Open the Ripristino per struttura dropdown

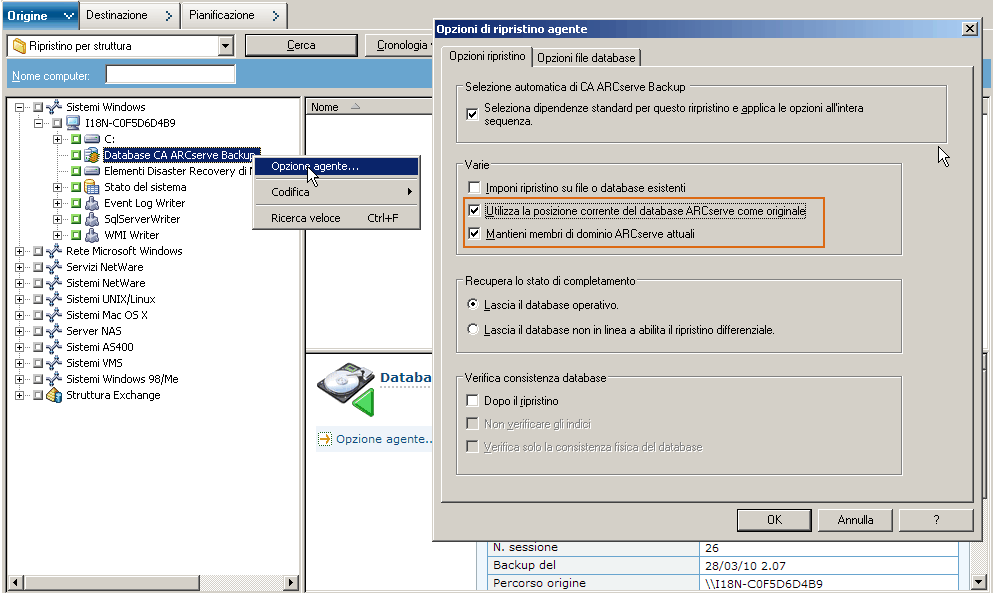pyautogui.click(x=225, y=46)
